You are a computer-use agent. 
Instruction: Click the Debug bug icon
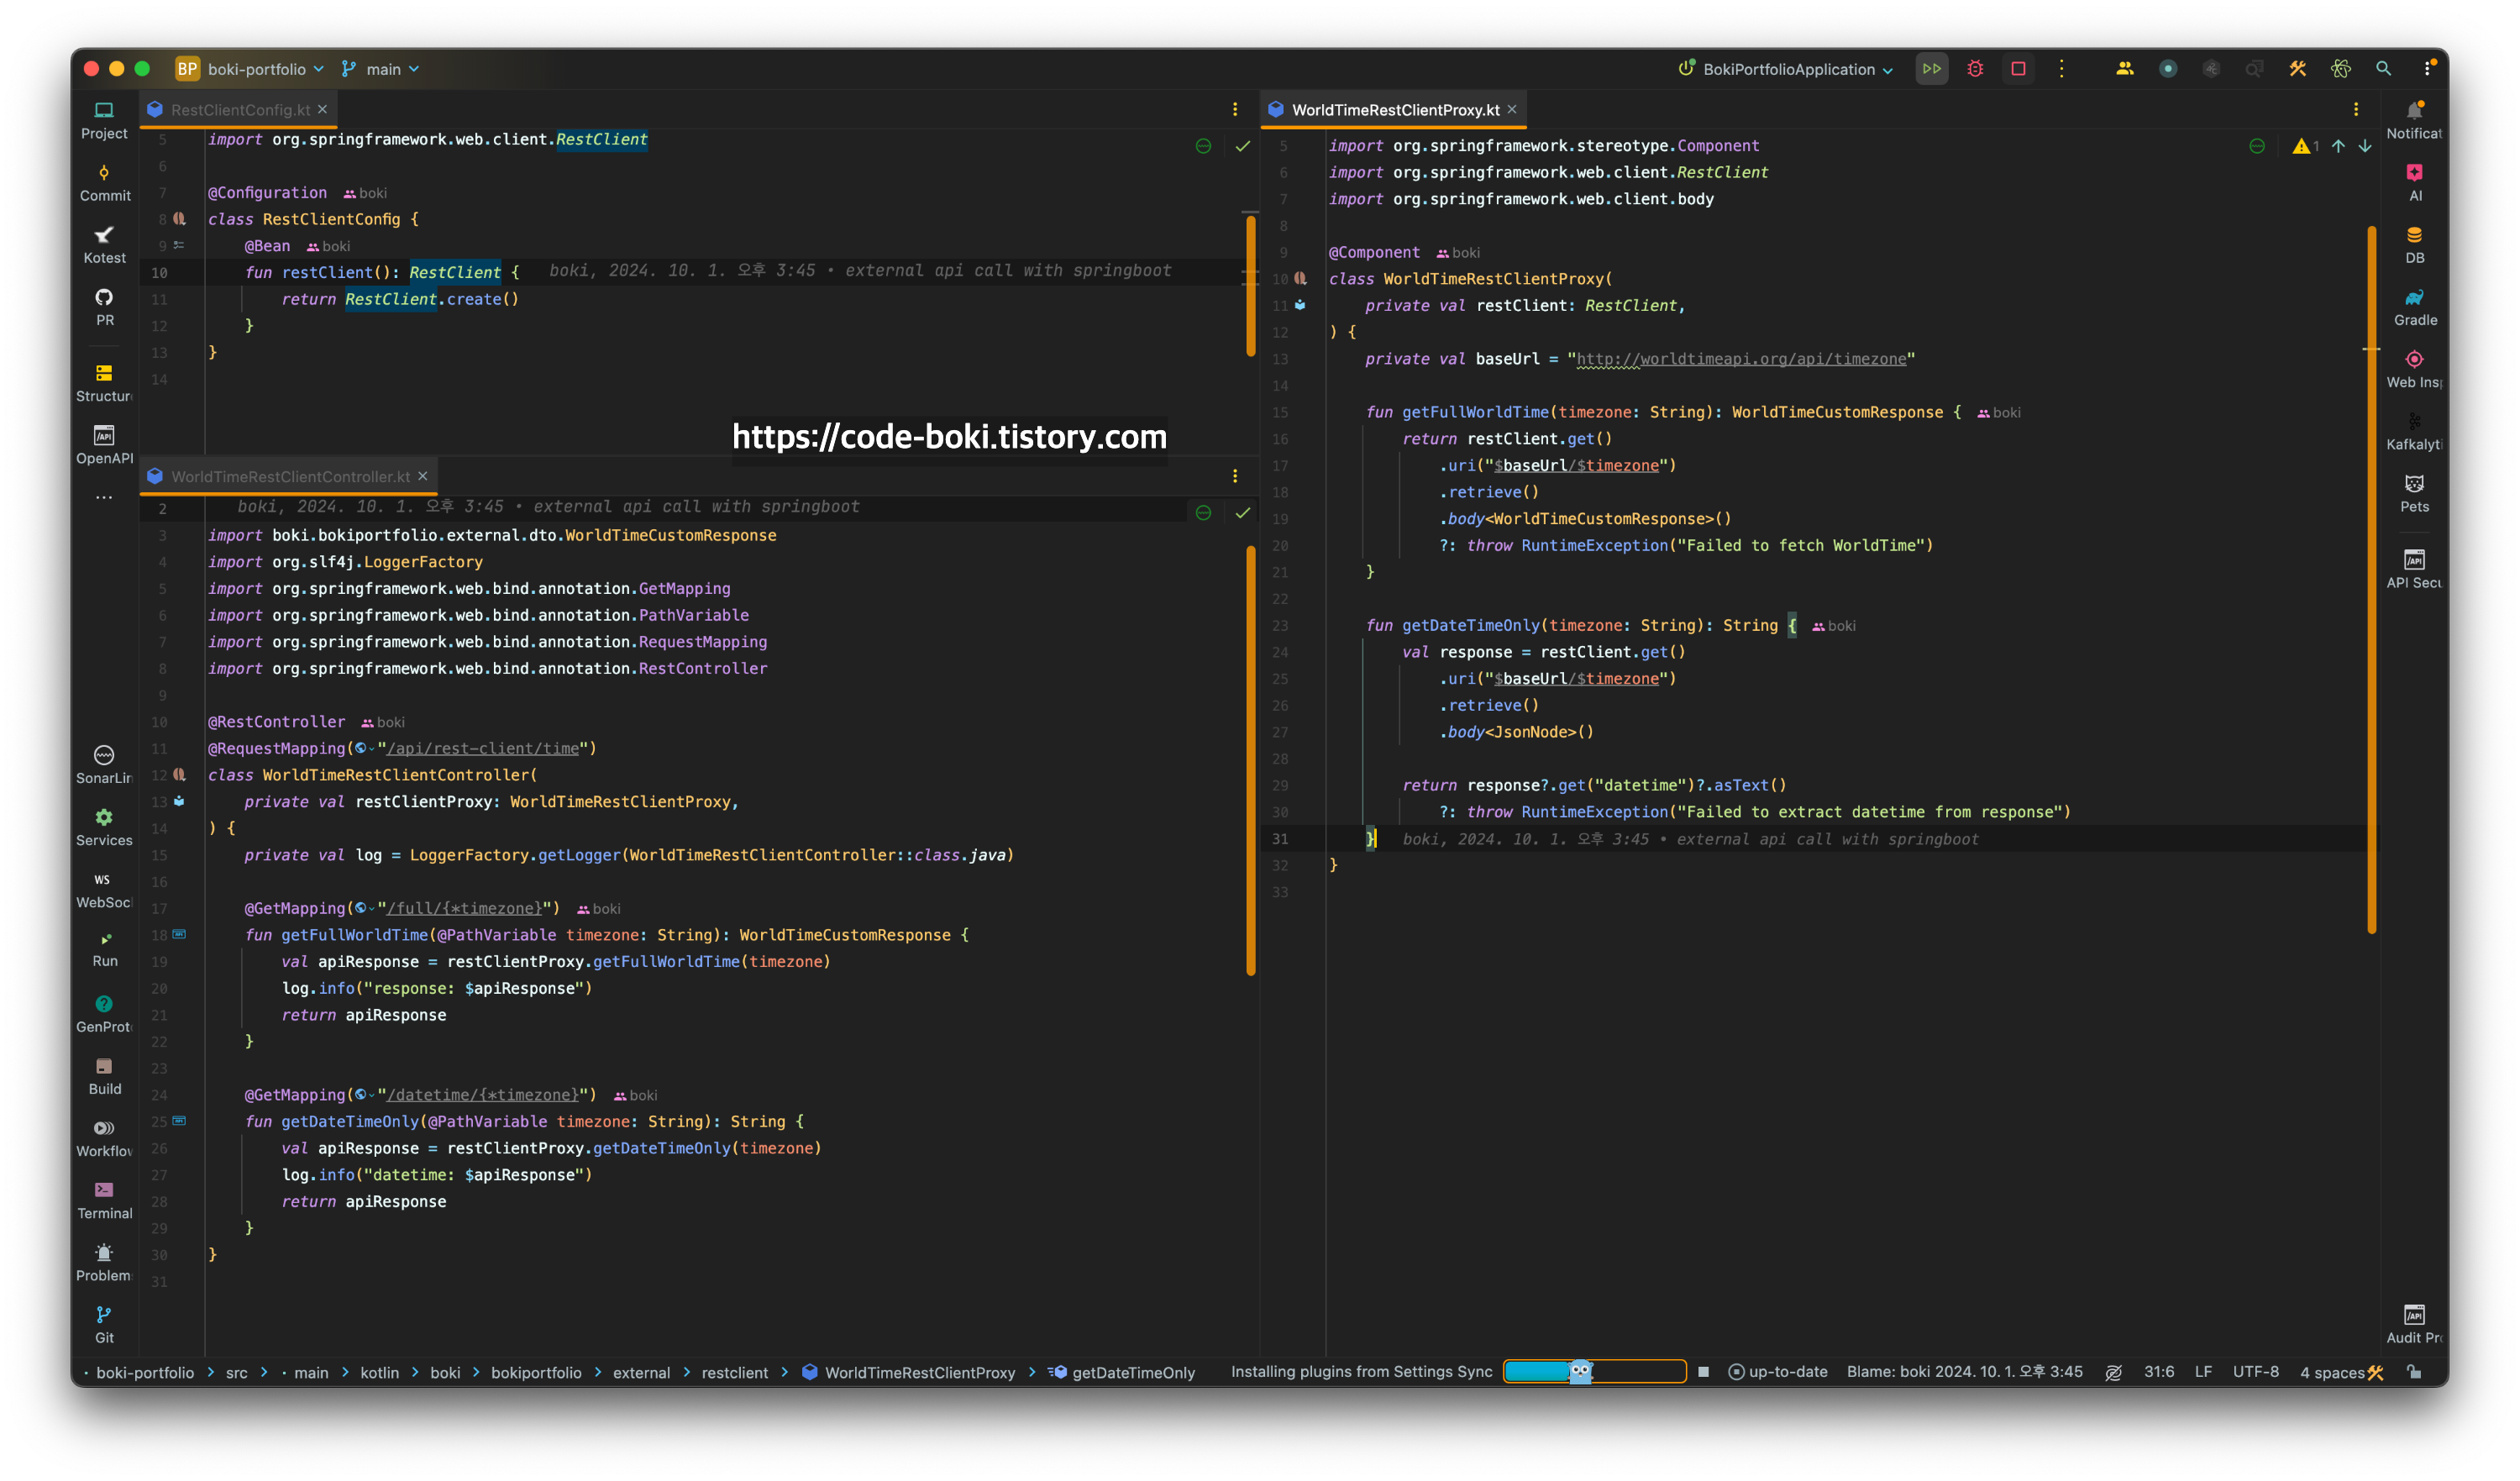coord(1975,69)
